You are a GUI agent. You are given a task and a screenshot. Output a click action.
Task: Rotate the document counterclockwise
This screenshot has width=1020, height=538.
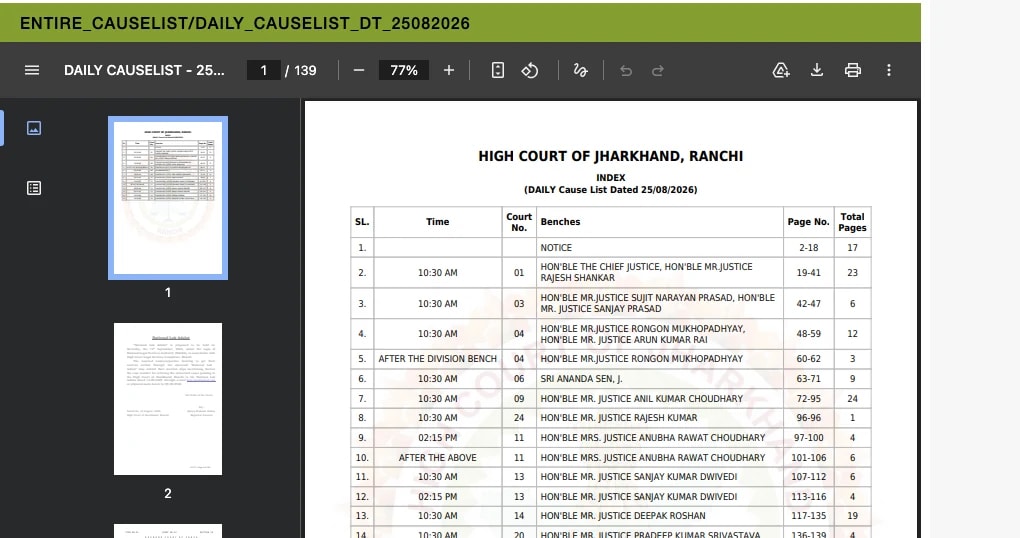tap(530, 70)
